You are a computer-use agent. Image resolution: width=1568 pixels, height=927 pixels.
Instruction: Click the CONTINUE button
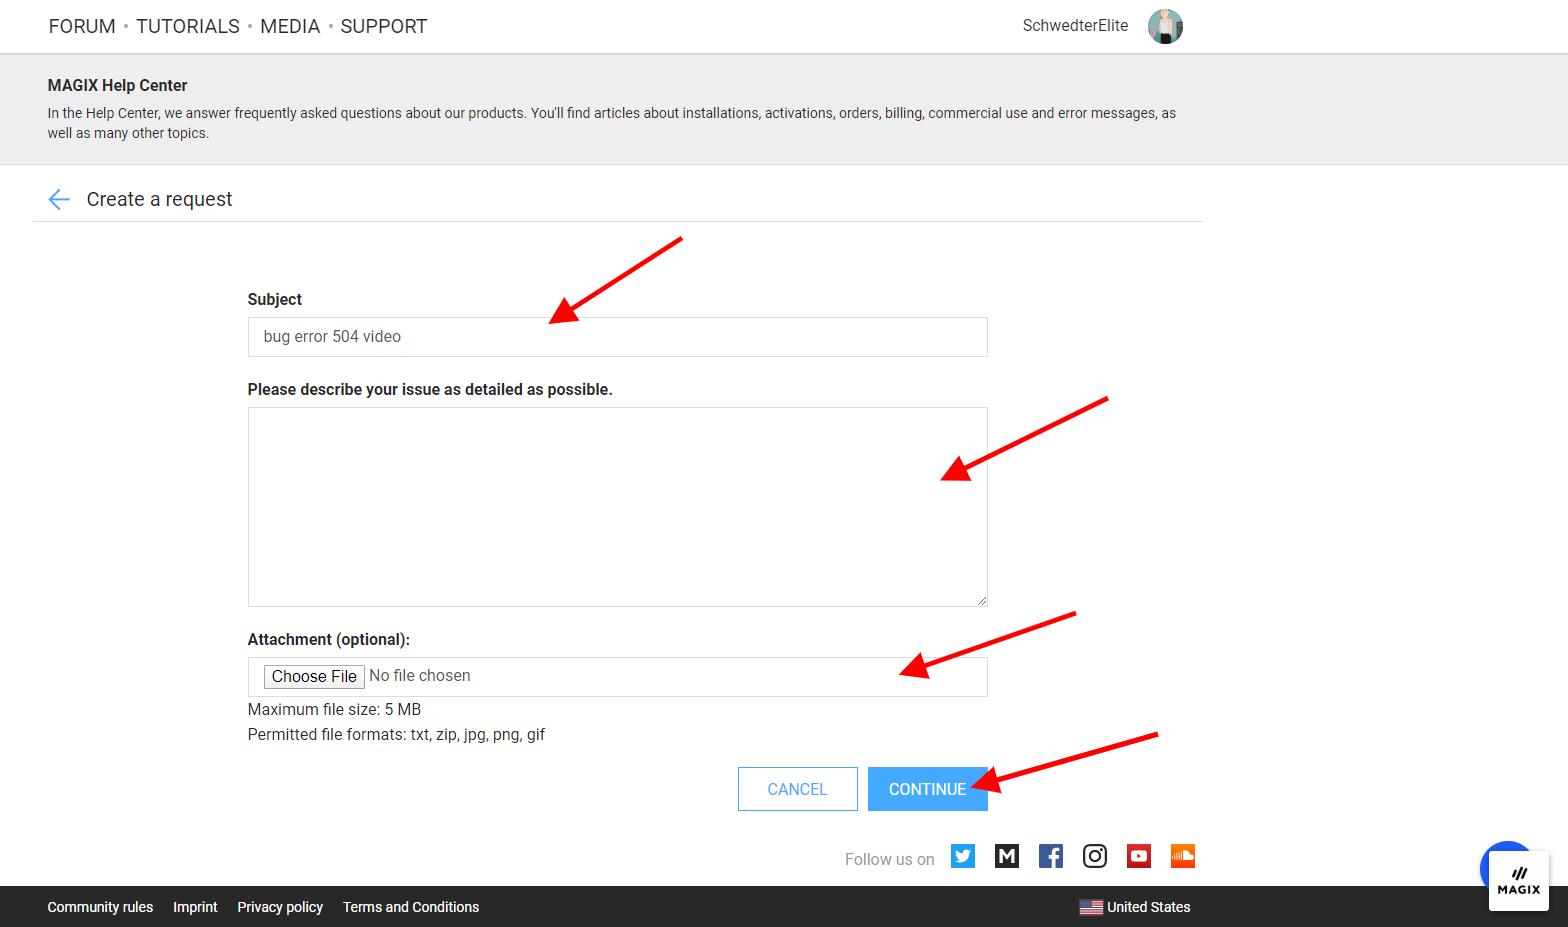click(x=927, y=789)
